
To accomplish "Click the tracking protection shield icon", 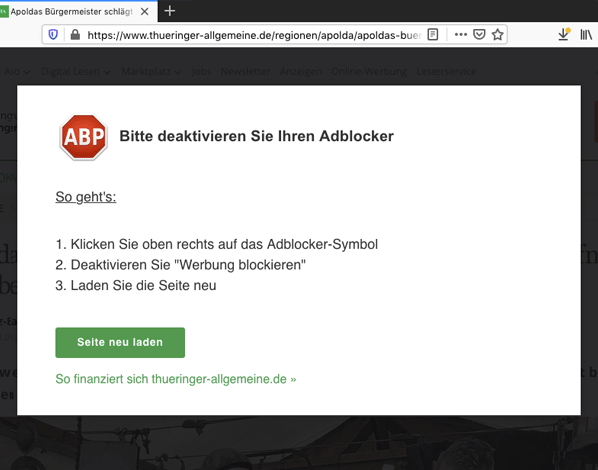I will coord(53,35).
